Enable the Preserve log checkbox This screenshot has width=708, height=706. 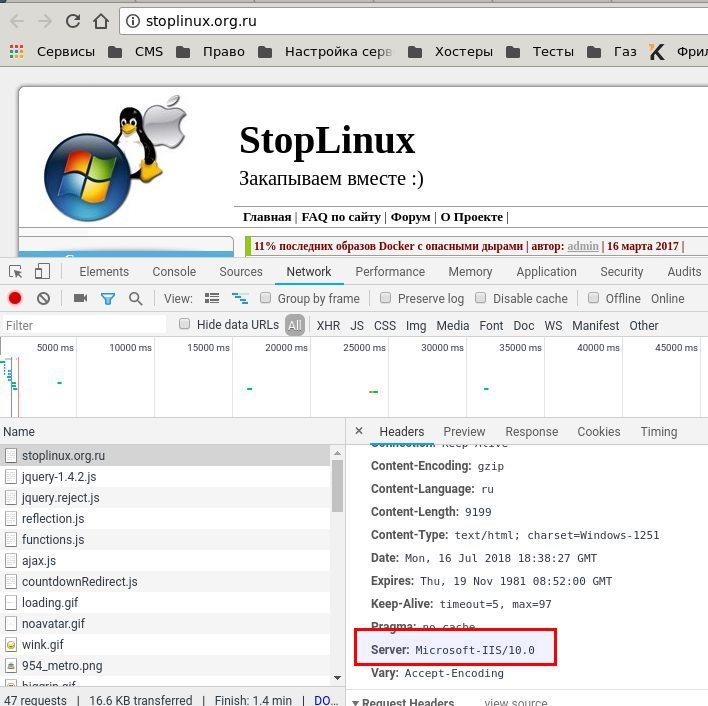[x=385, y=298]
